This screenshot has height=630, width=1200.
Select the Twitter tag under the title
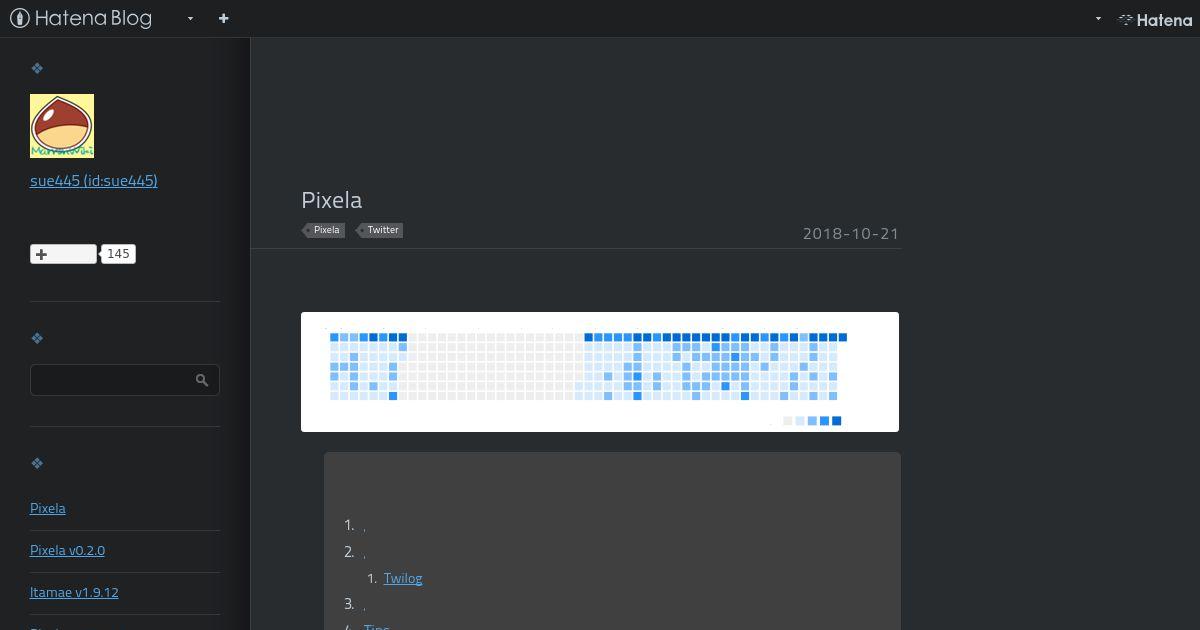point(382,230)
